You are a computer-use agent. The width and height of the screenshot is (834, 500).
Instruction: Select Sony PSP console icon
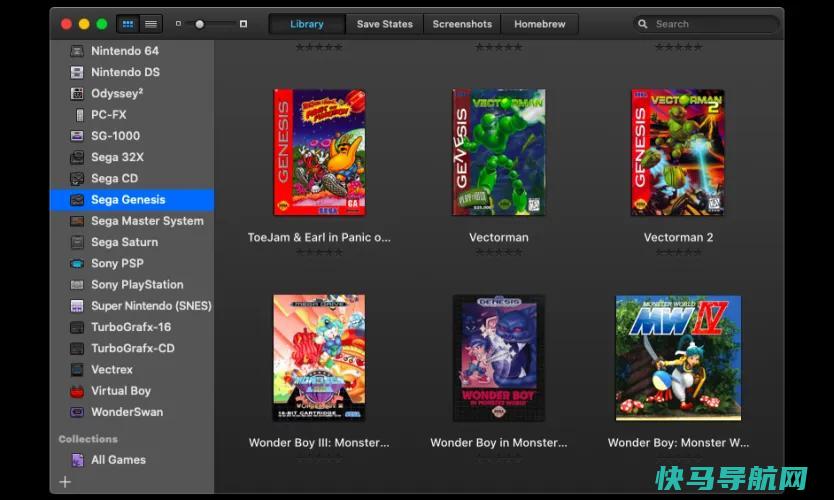(77, 264)
